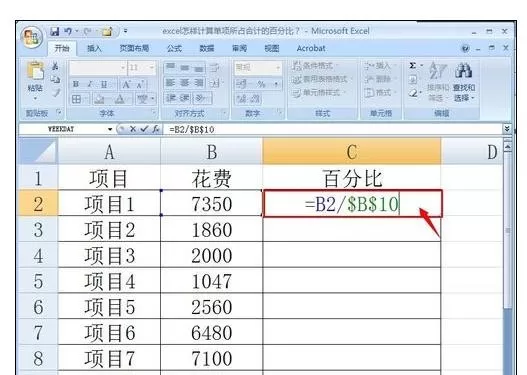527x375 pixels.
Task: Click the AutoSum sigma icon
Action: coord(413,66)
